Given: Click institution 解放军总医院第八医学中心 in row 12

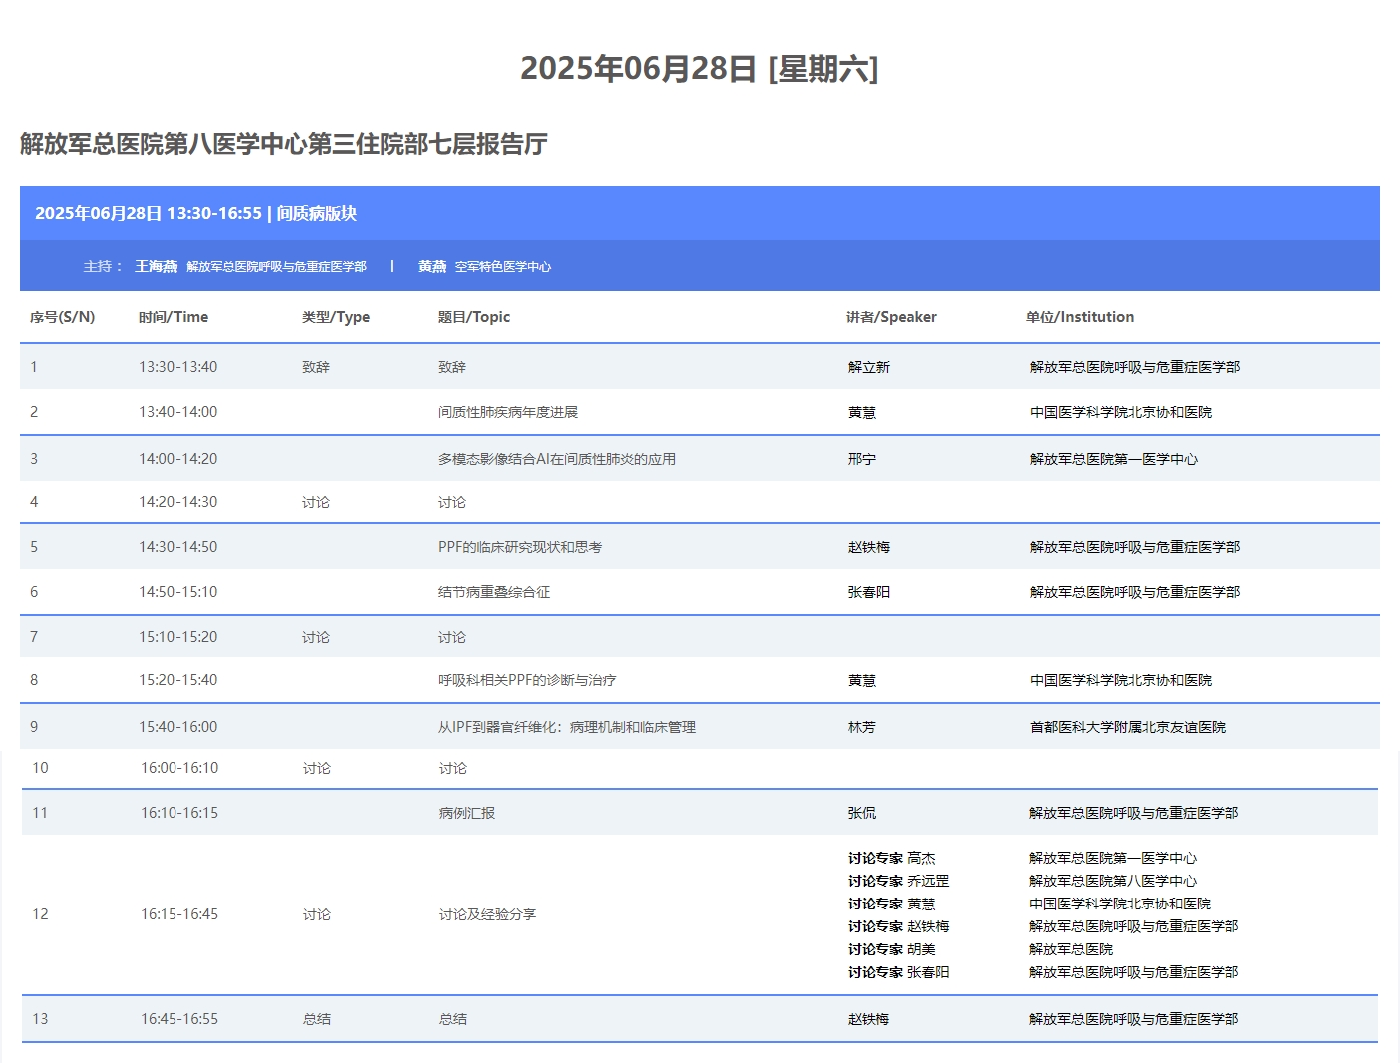Looking at the screenshot, I should [1113, 881].
